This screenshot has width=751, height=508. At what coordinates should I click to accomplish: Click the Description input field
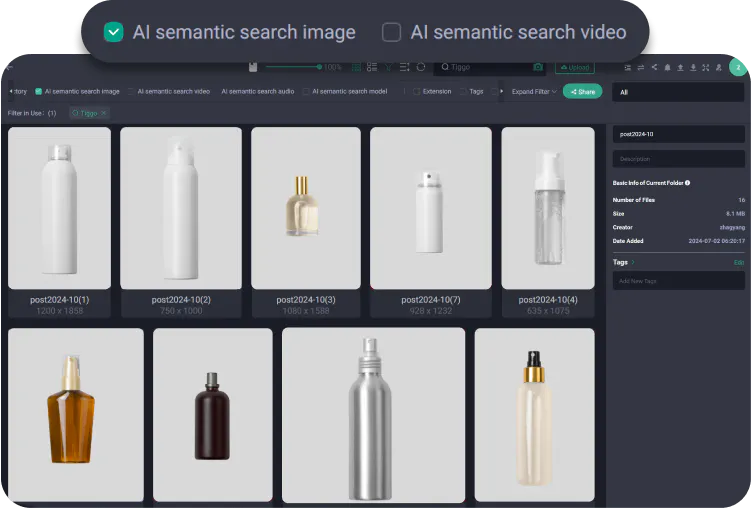(678, 158)
